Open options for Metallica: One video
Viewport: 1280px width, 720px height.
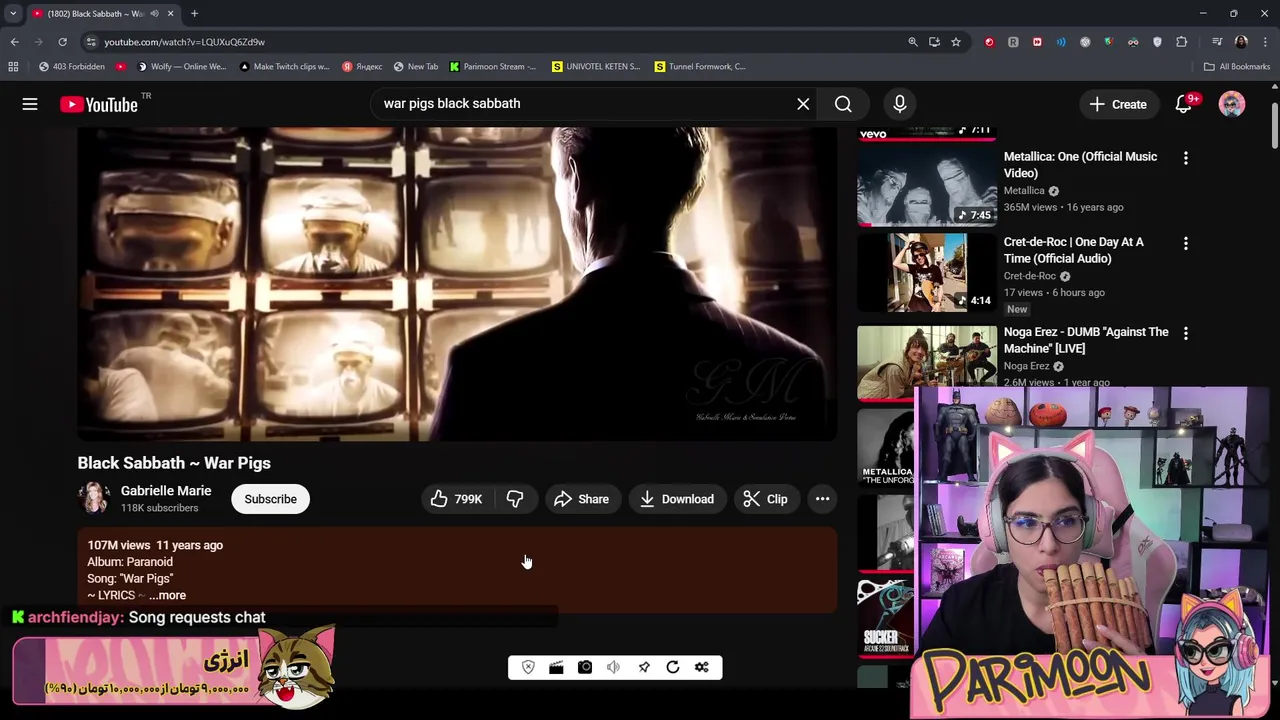1186,158
